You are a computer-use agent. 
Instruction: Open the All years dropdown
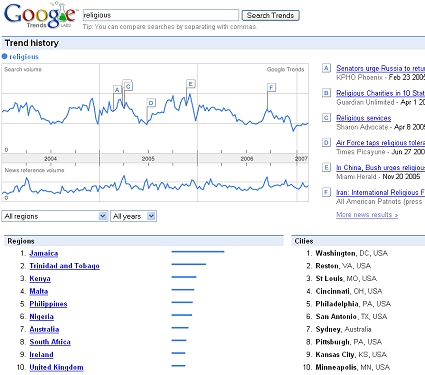pyautogui.click(x=133, y=216)
